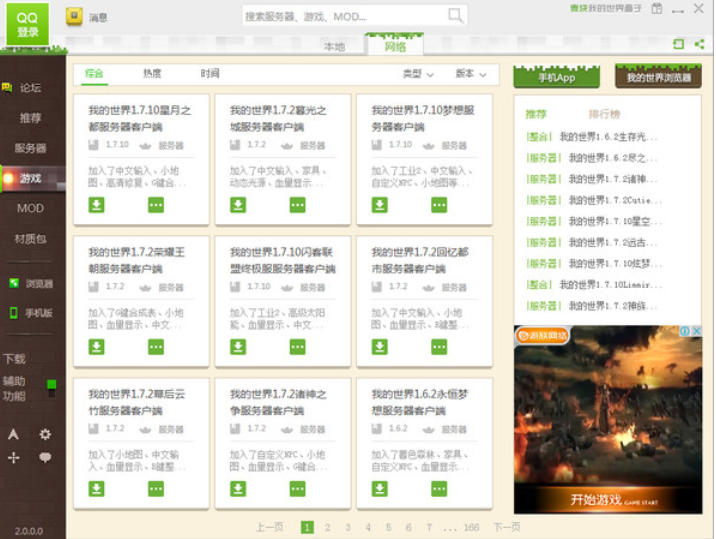Open the 我的世界1.7.2诸神之争 card title
The image size is (716, 539).
(278, 402)
